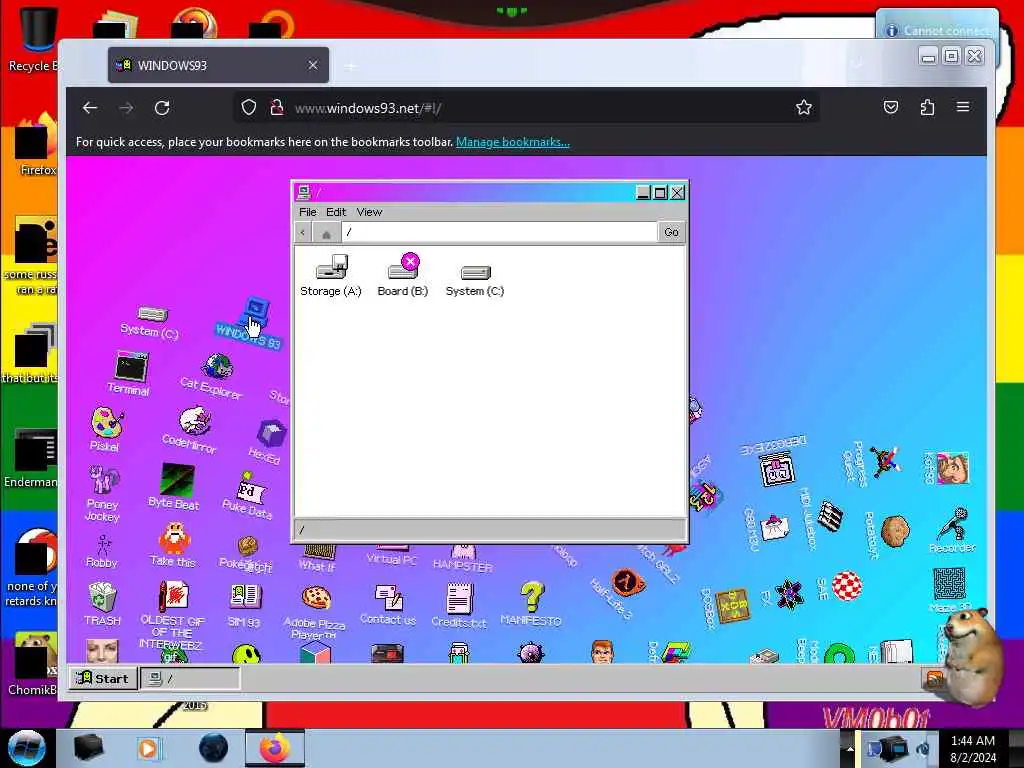Open the WINDOWS 93 desktop shortcut
This screenshot has width=1024, height=768.
[251, 323]
